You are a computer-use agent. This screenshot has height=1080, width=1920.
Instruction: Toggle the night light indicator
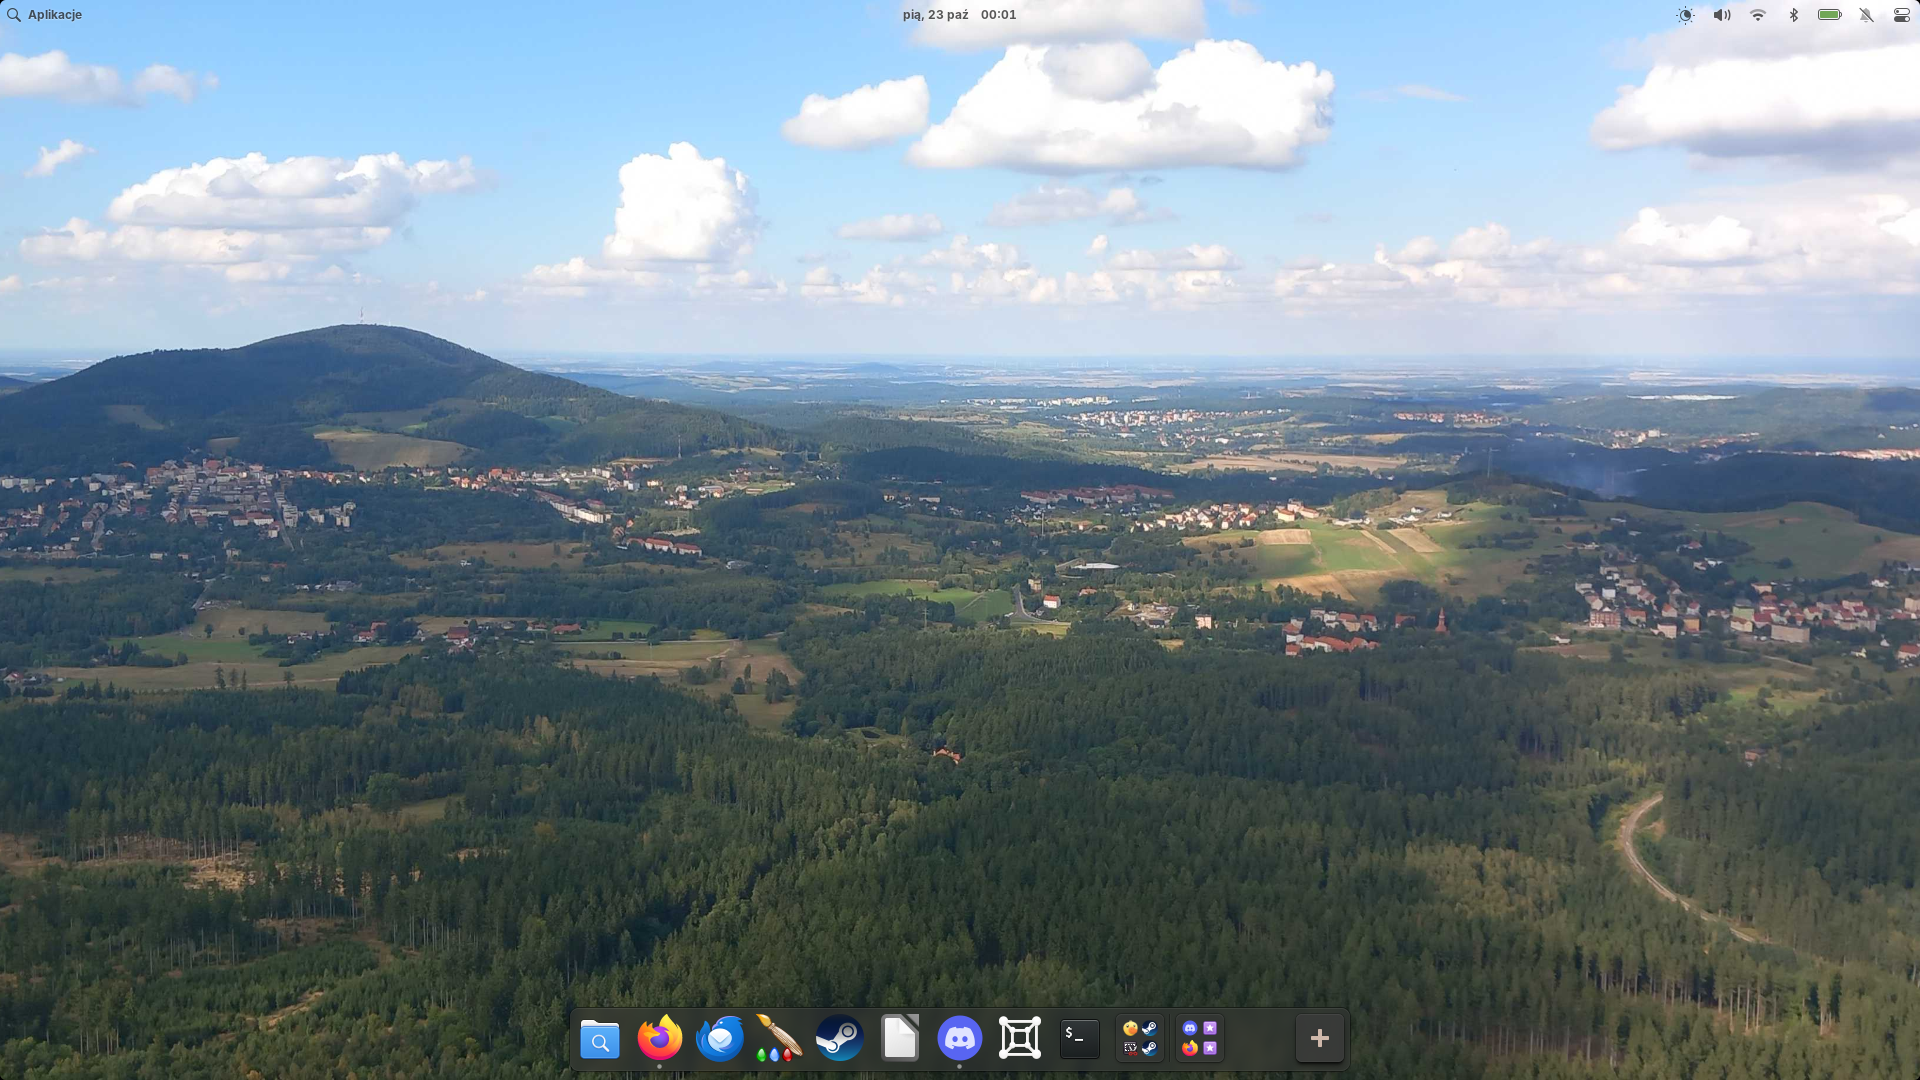[x=1686, y=15]
